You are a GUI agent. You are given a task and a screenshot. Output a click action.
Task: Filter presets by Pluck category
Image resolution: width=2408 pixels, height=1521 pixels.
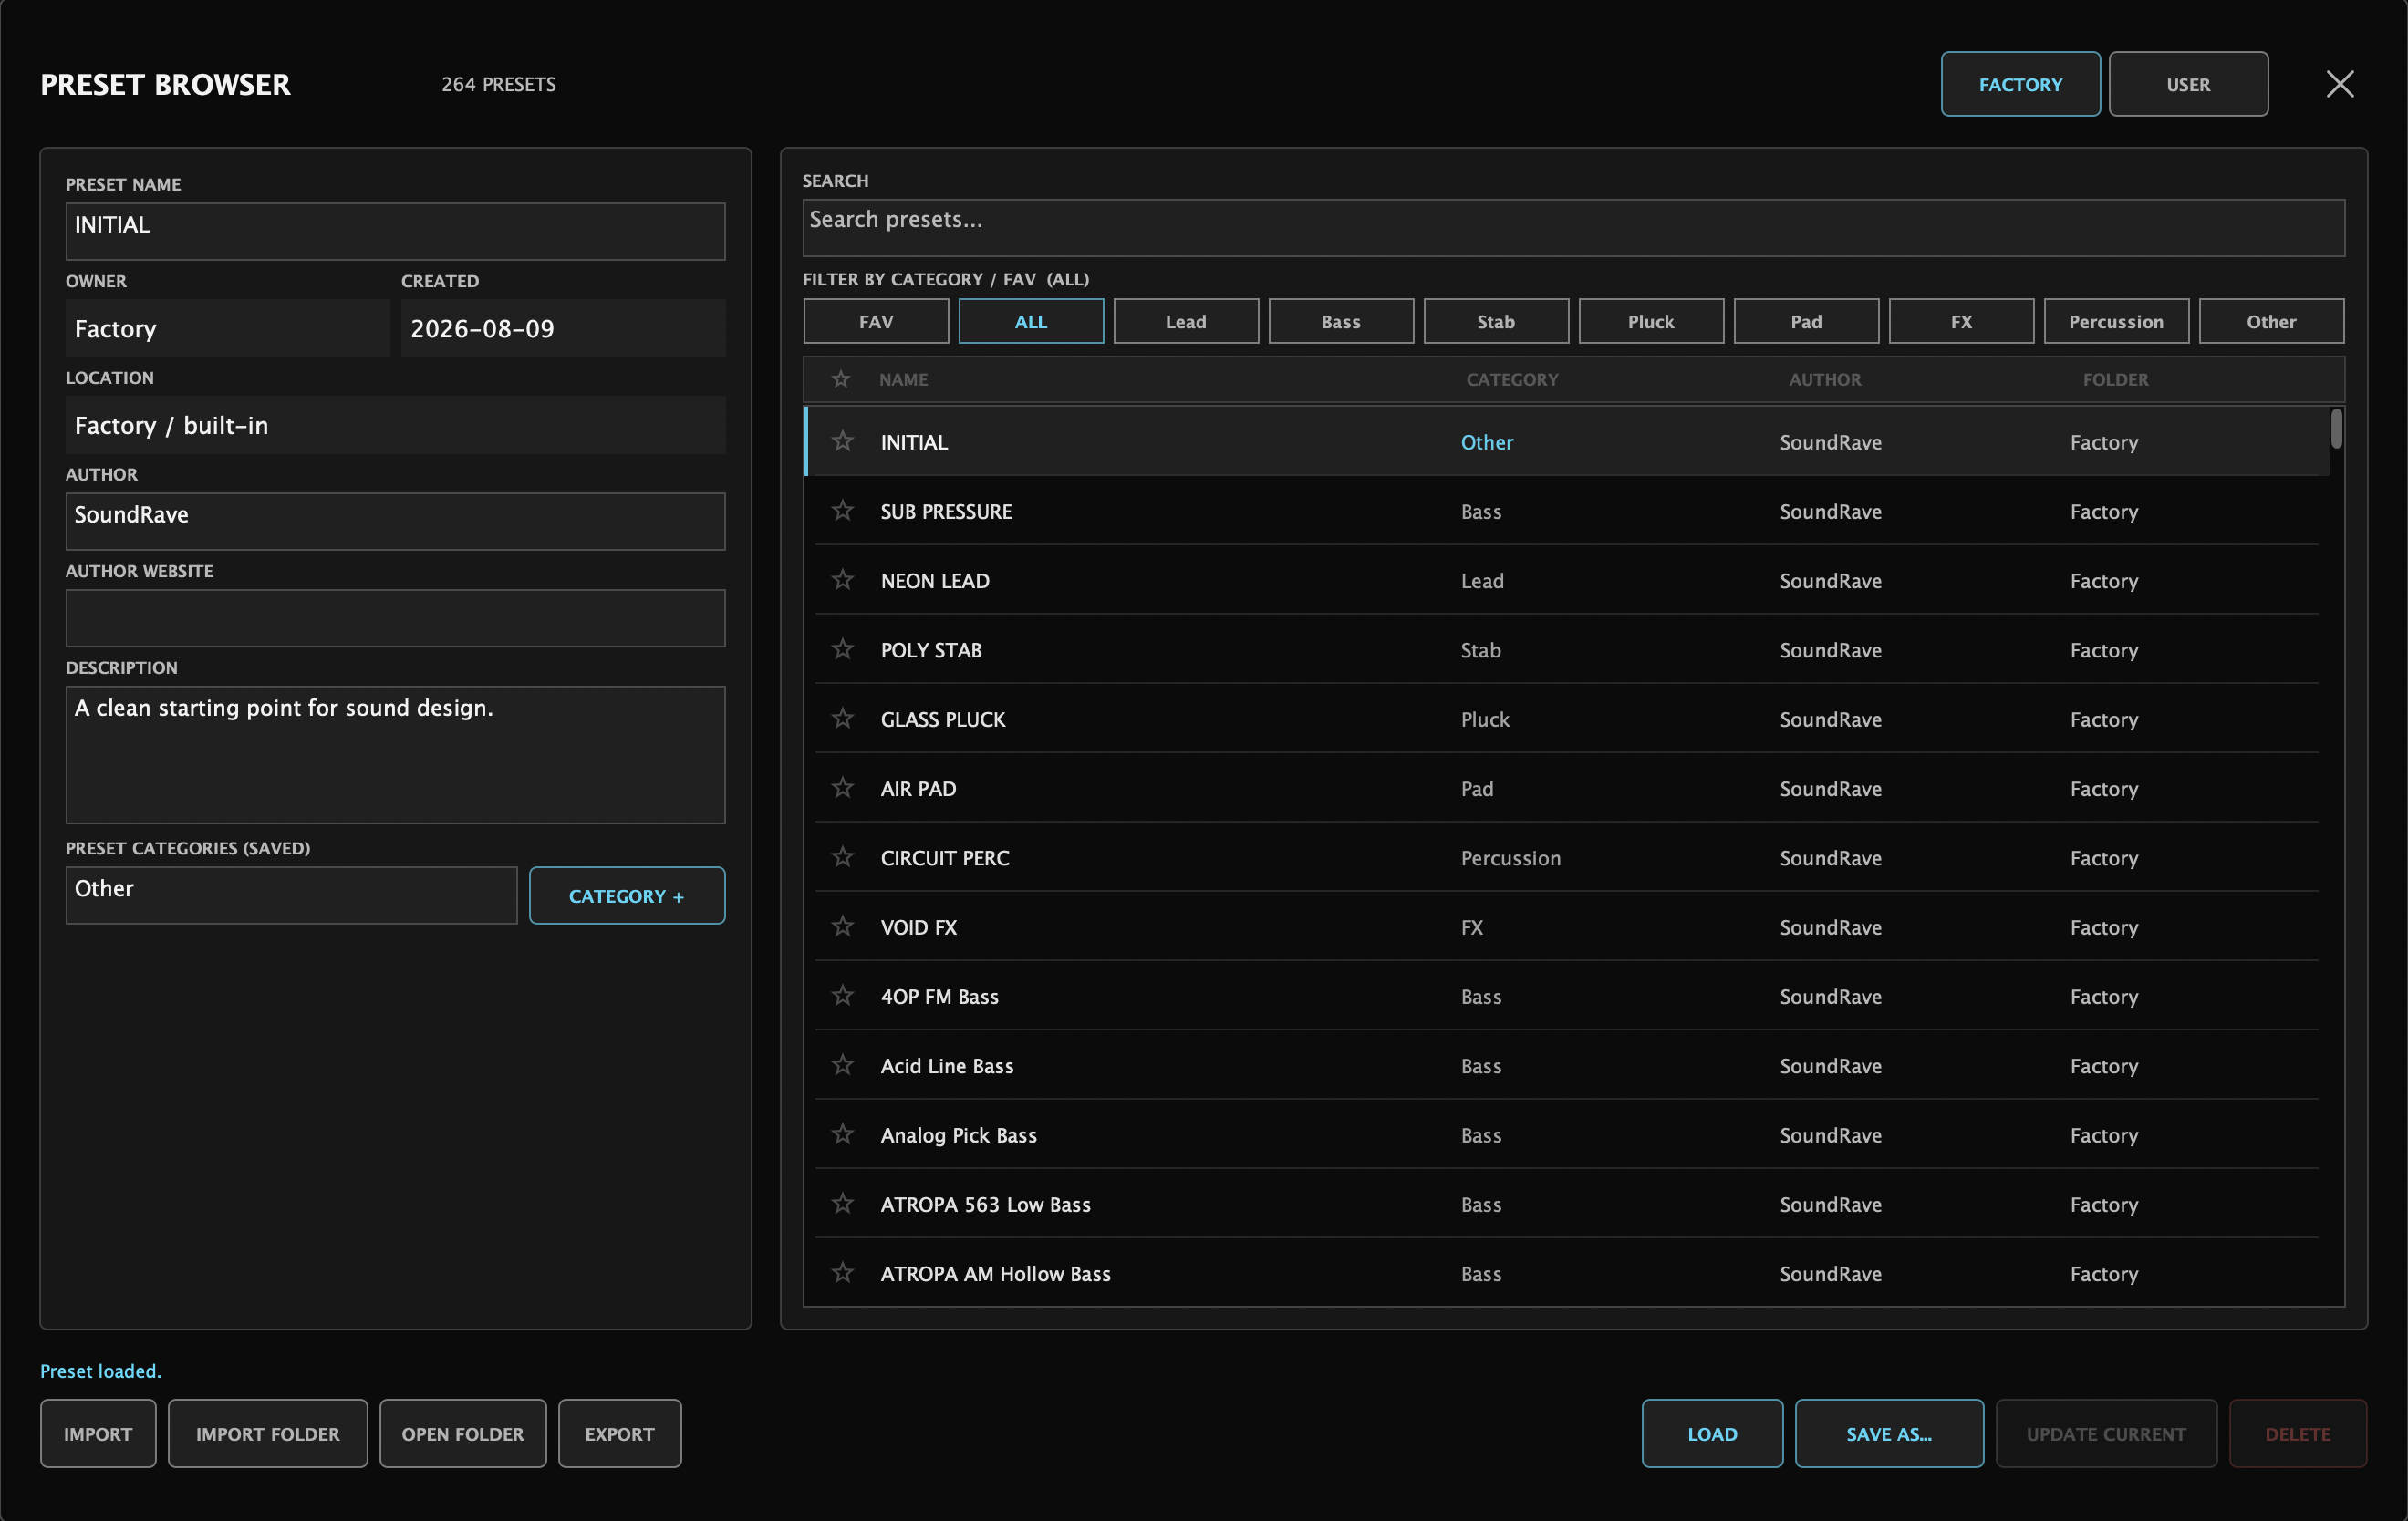(x=1651, y=321)
